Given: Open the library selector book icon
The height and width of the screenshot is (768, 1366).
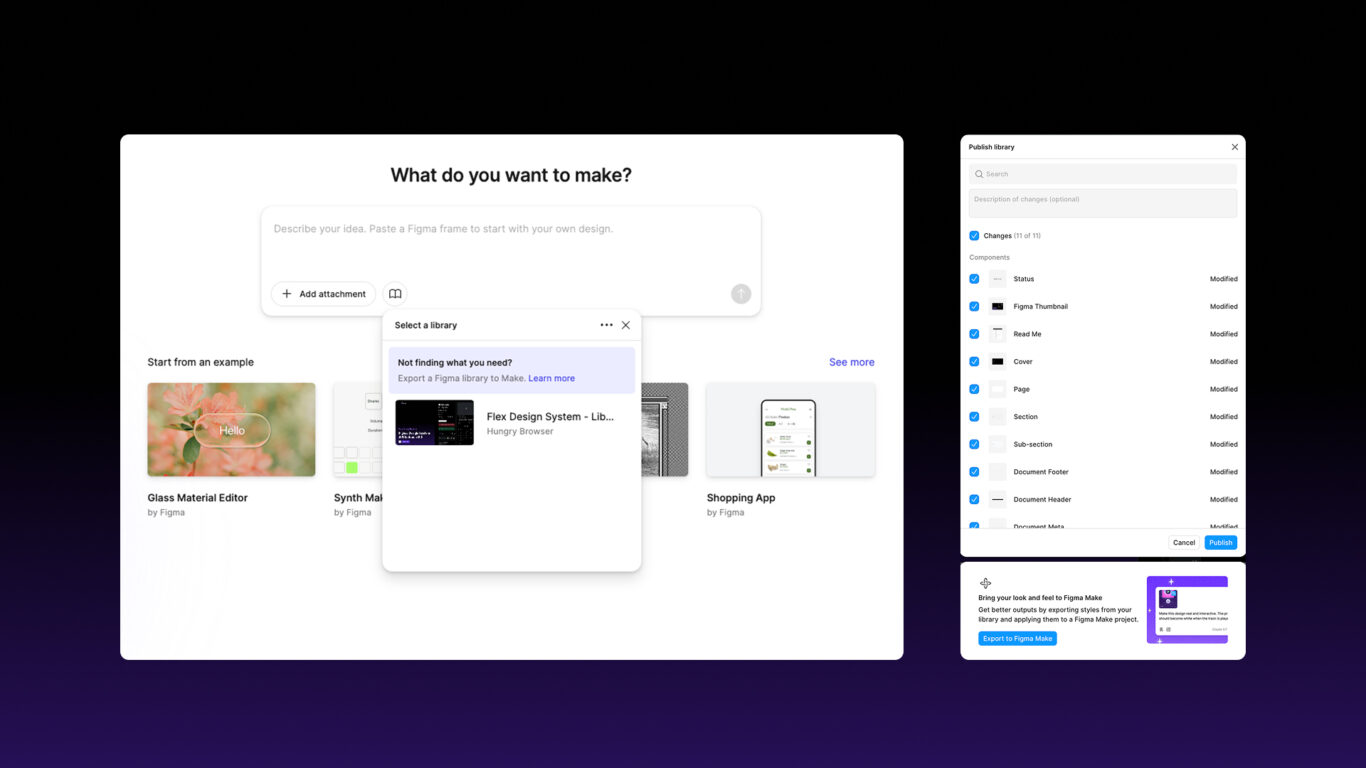Looking at the screenshot, I should tap(394, 293).
